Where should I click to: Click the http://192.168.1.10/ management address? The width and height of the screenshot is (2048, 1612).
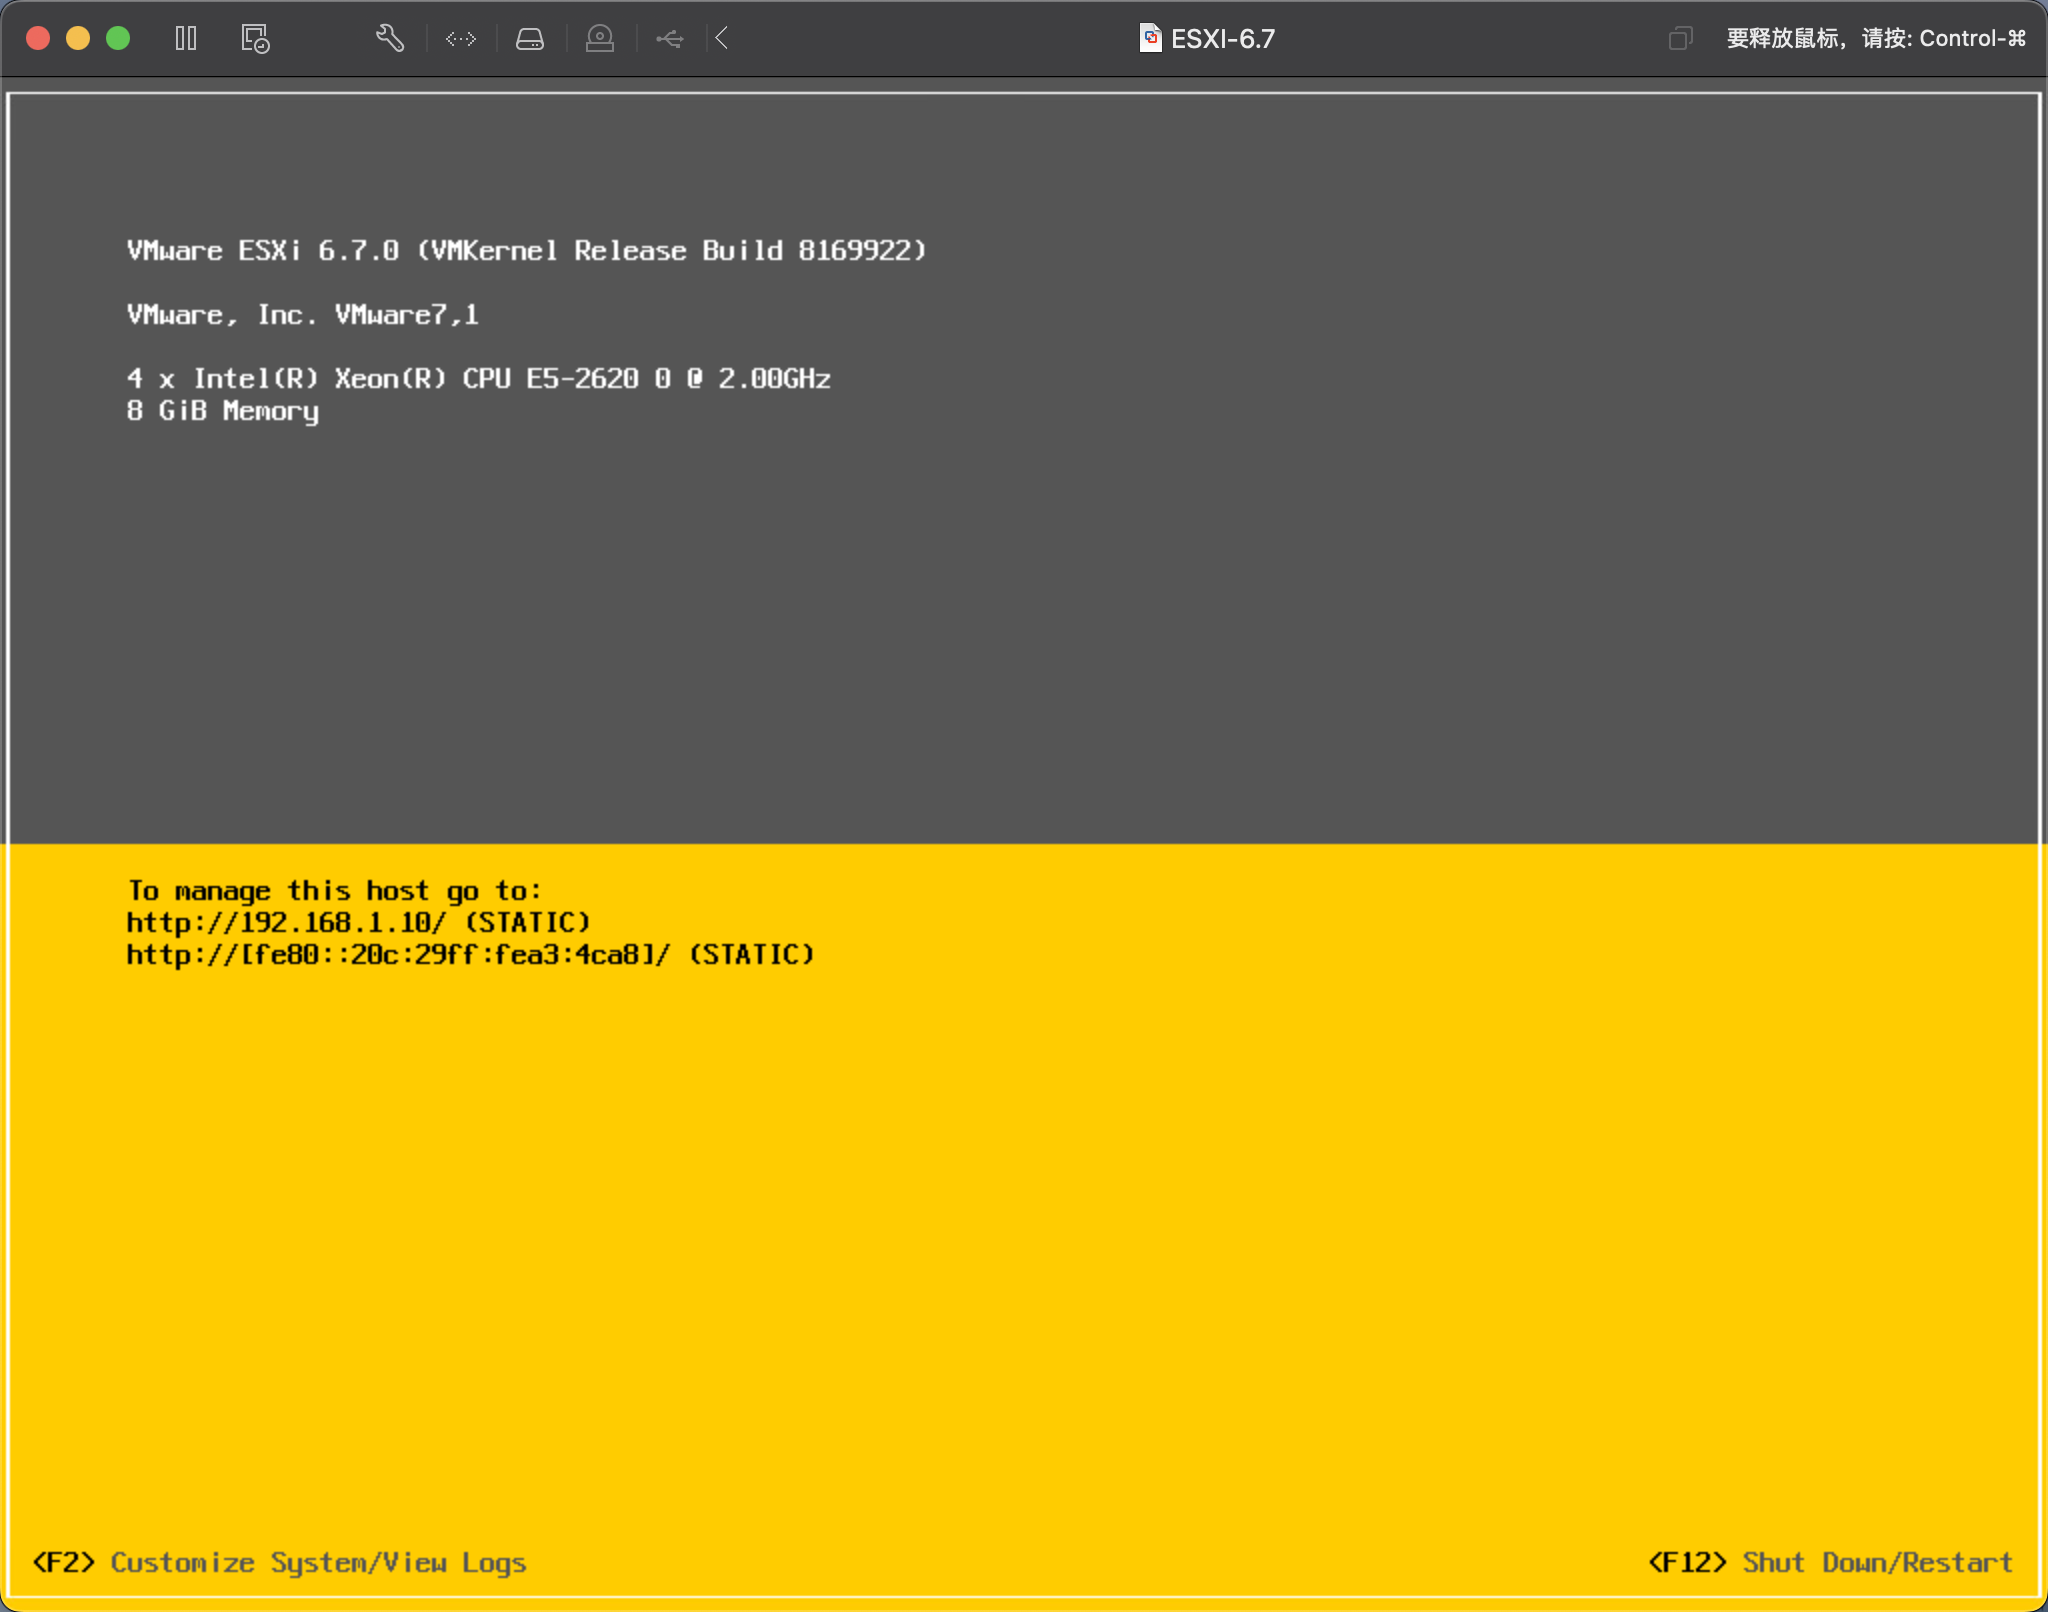pos(286,922)
